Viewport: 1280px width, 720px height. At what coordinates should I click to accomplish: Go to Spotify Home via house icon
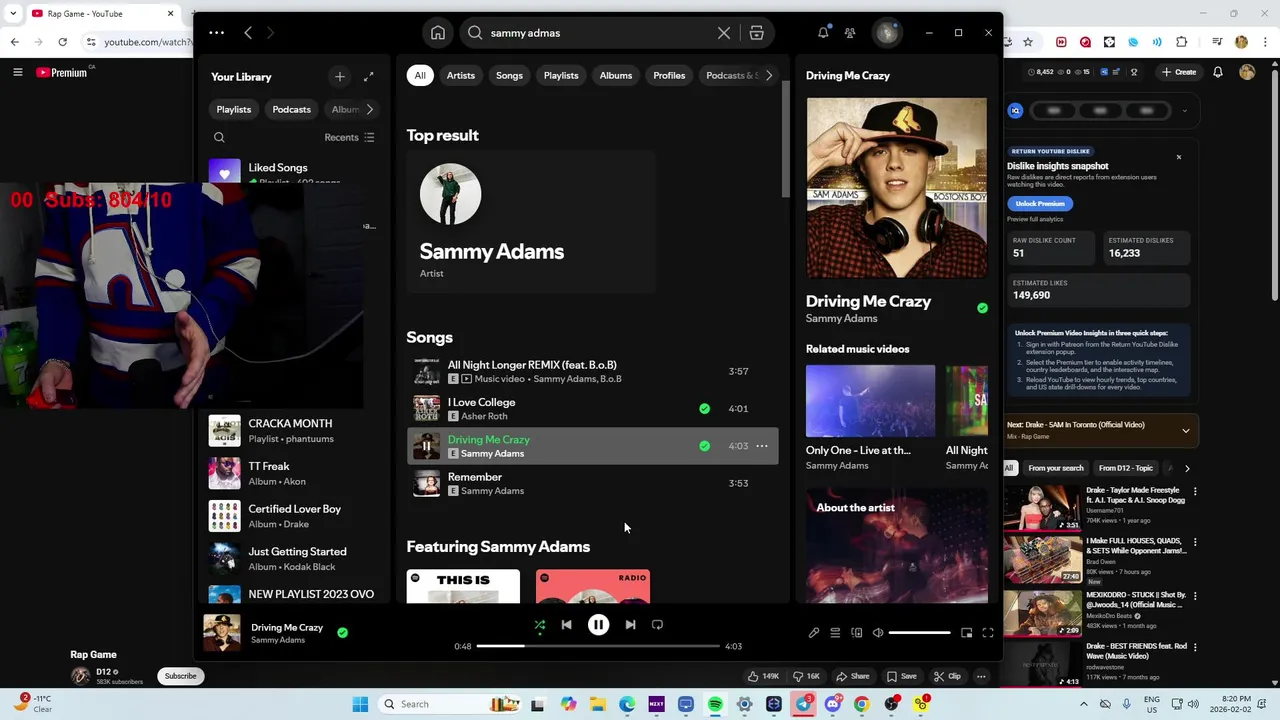pyautogui.click(x=438, y=33)
